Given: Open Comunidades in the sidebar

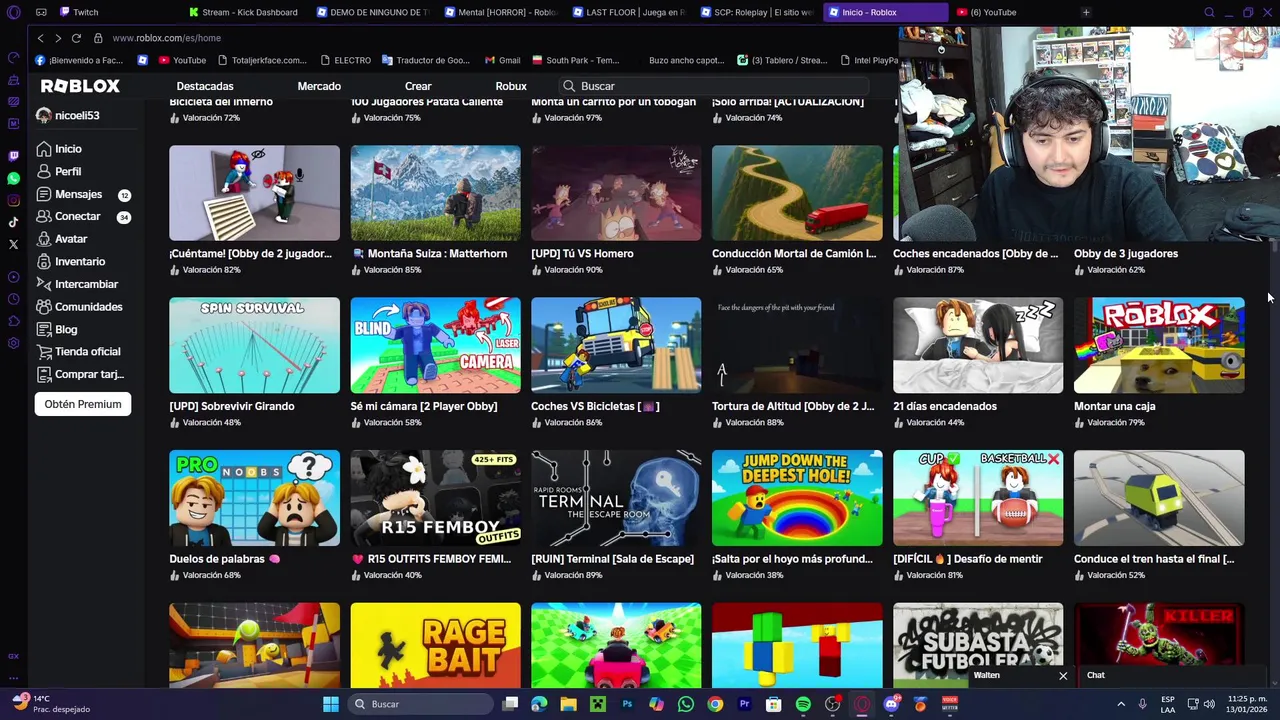Looking at the screenshot, I should [80, 307].
